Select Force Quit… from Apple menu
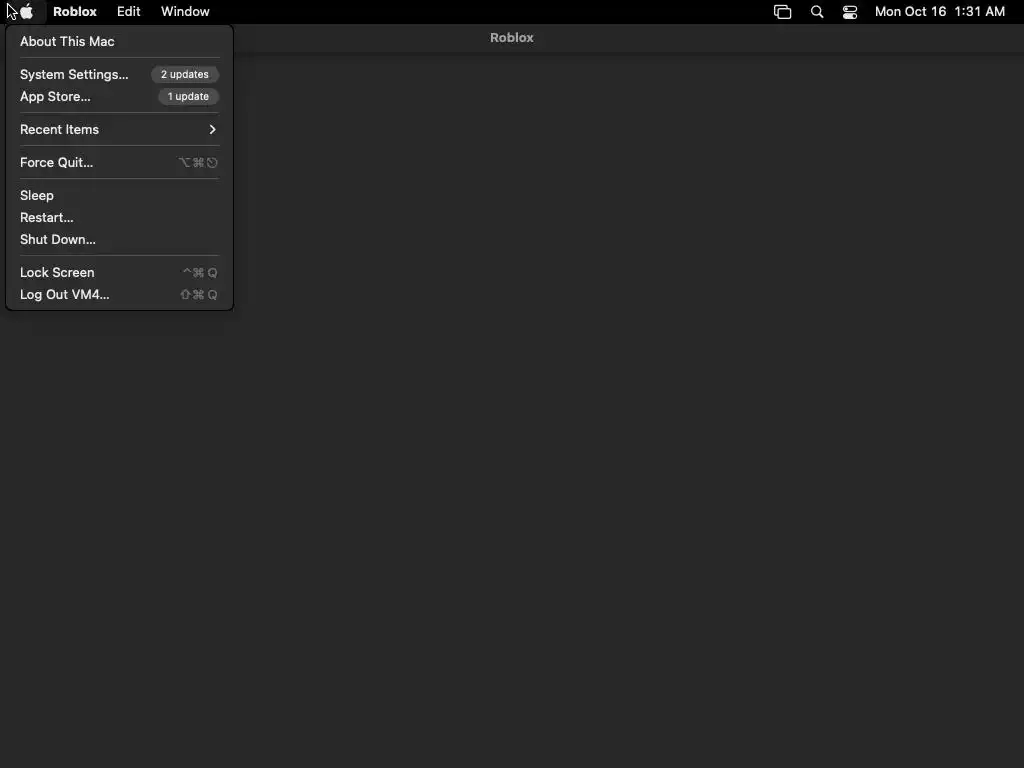This screenshot has width=1024, height=768. [120, 163]
